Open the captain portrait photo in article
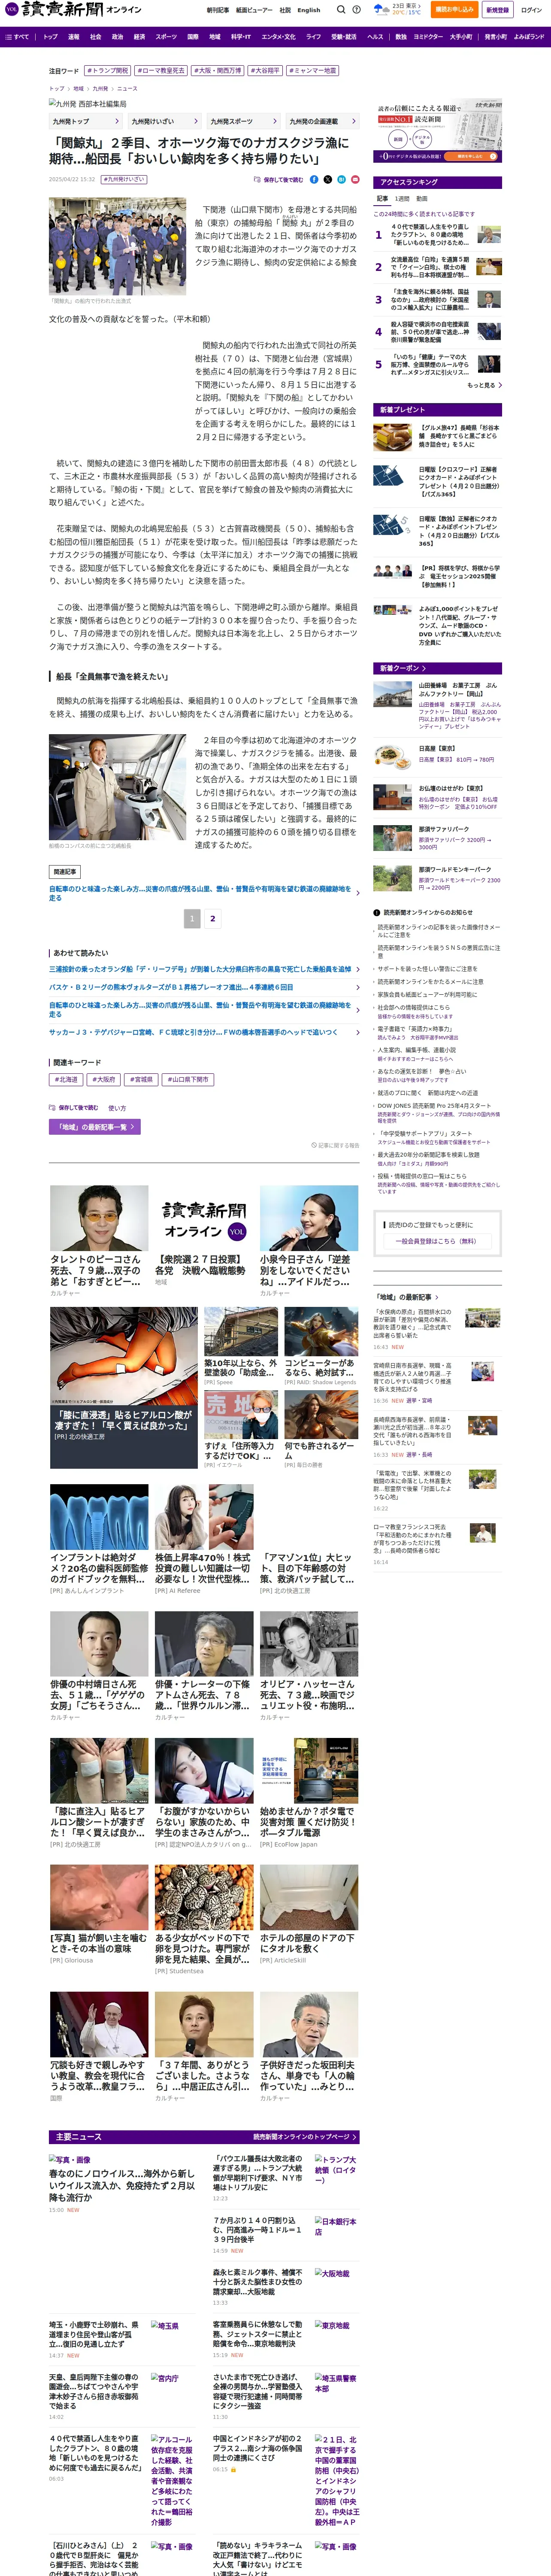Viewport: 551px width, 2576px height. click(x=117, y=788)
